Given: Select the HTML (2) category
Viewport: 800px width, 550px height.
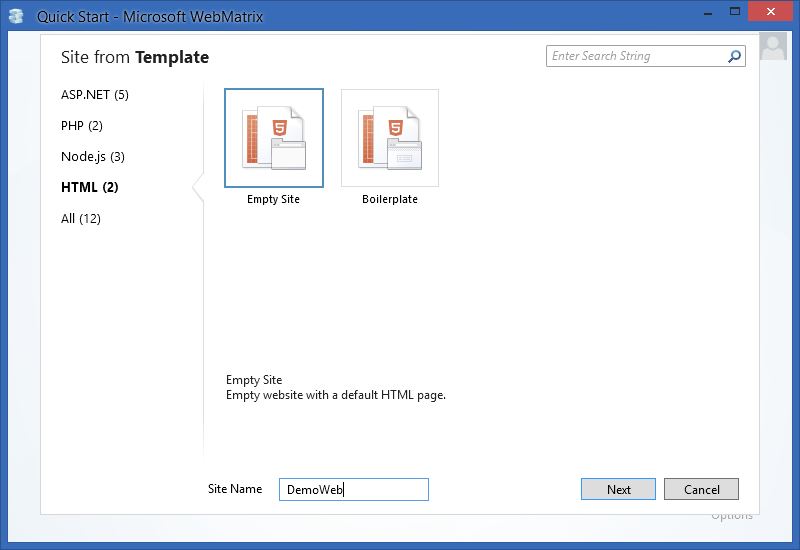Looking at the screenshot, I should point(90,187).
